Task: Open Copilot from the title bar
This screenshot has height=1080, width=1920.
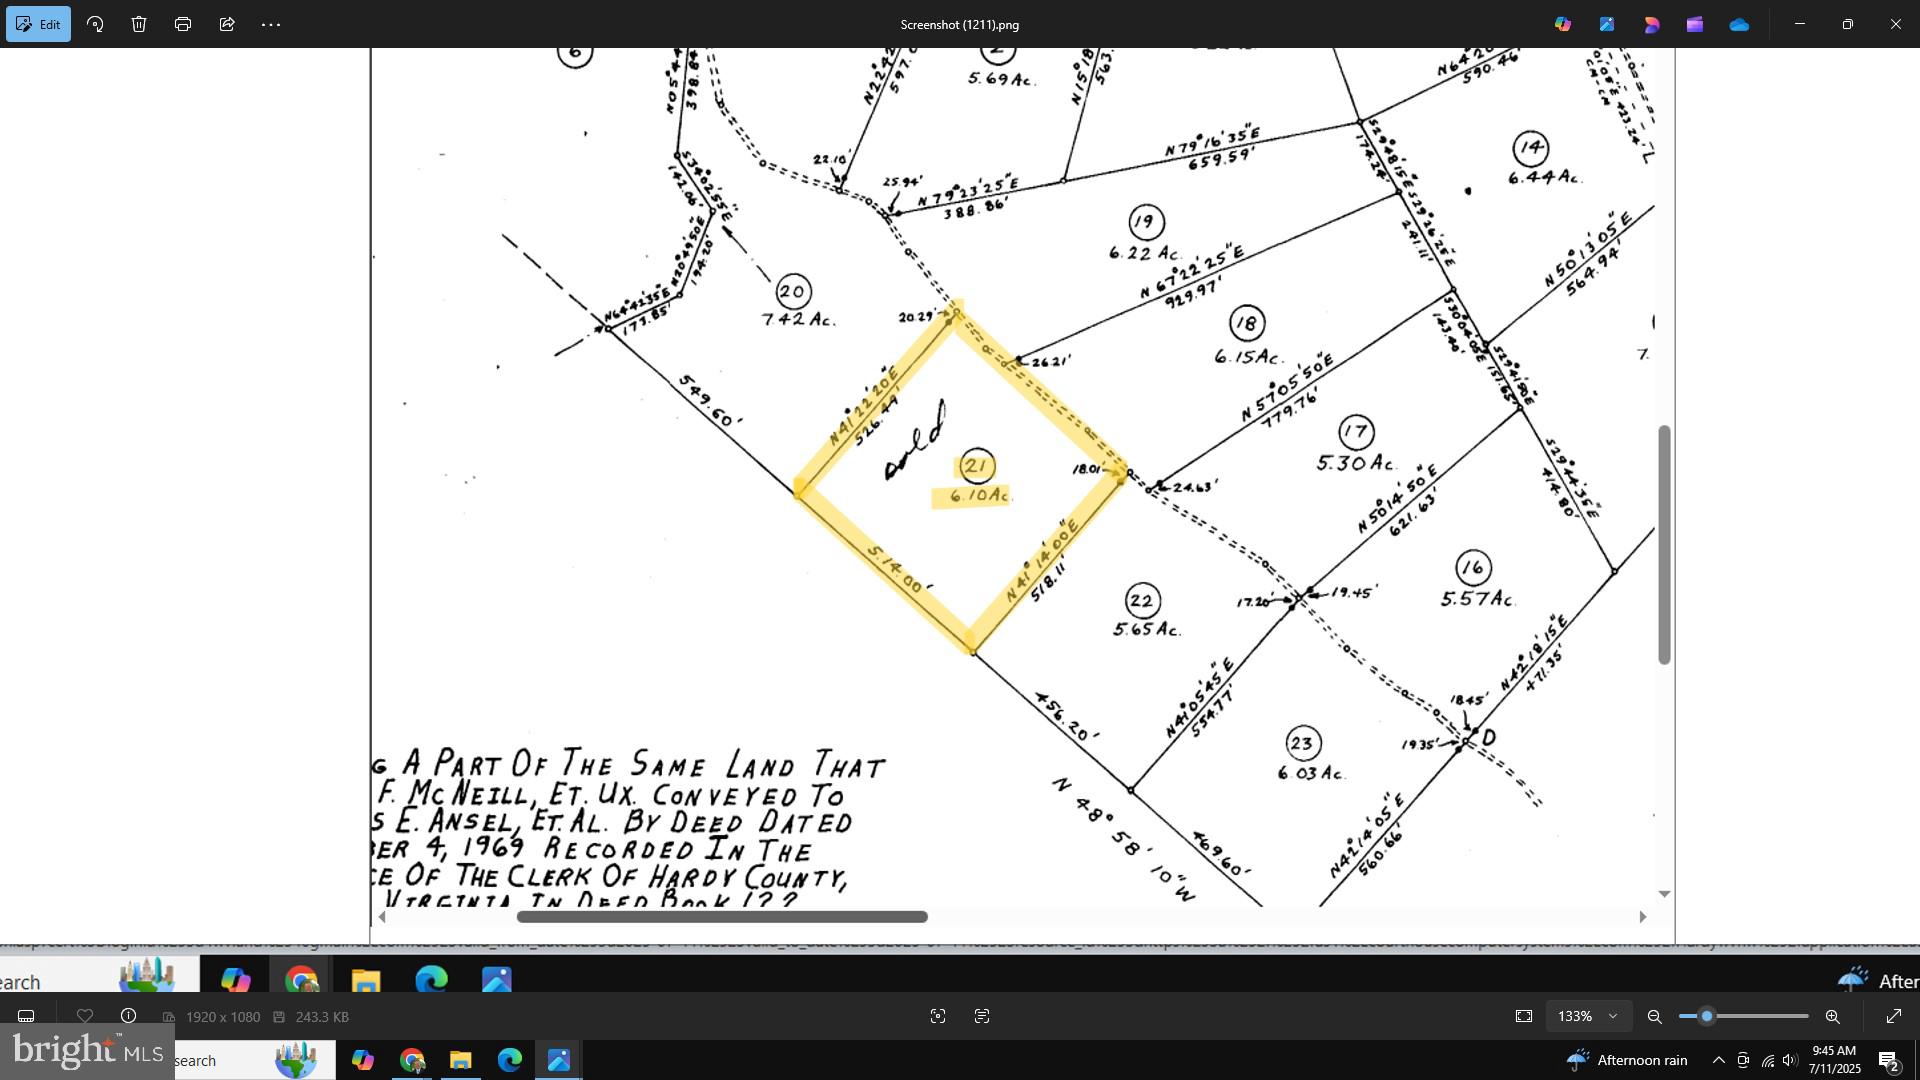Action: (1563, 23)
